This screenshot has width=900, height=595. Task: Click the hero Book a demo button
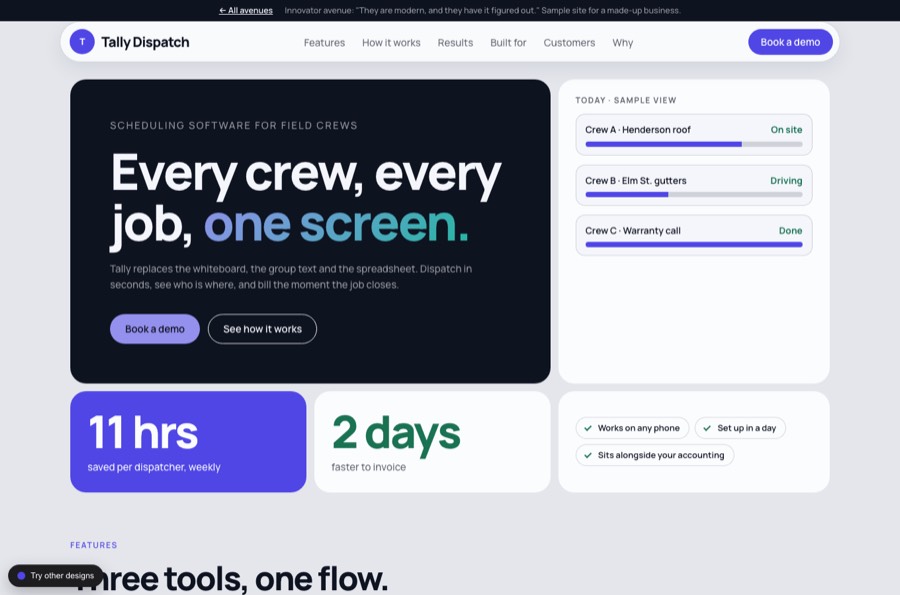(154, 329)
